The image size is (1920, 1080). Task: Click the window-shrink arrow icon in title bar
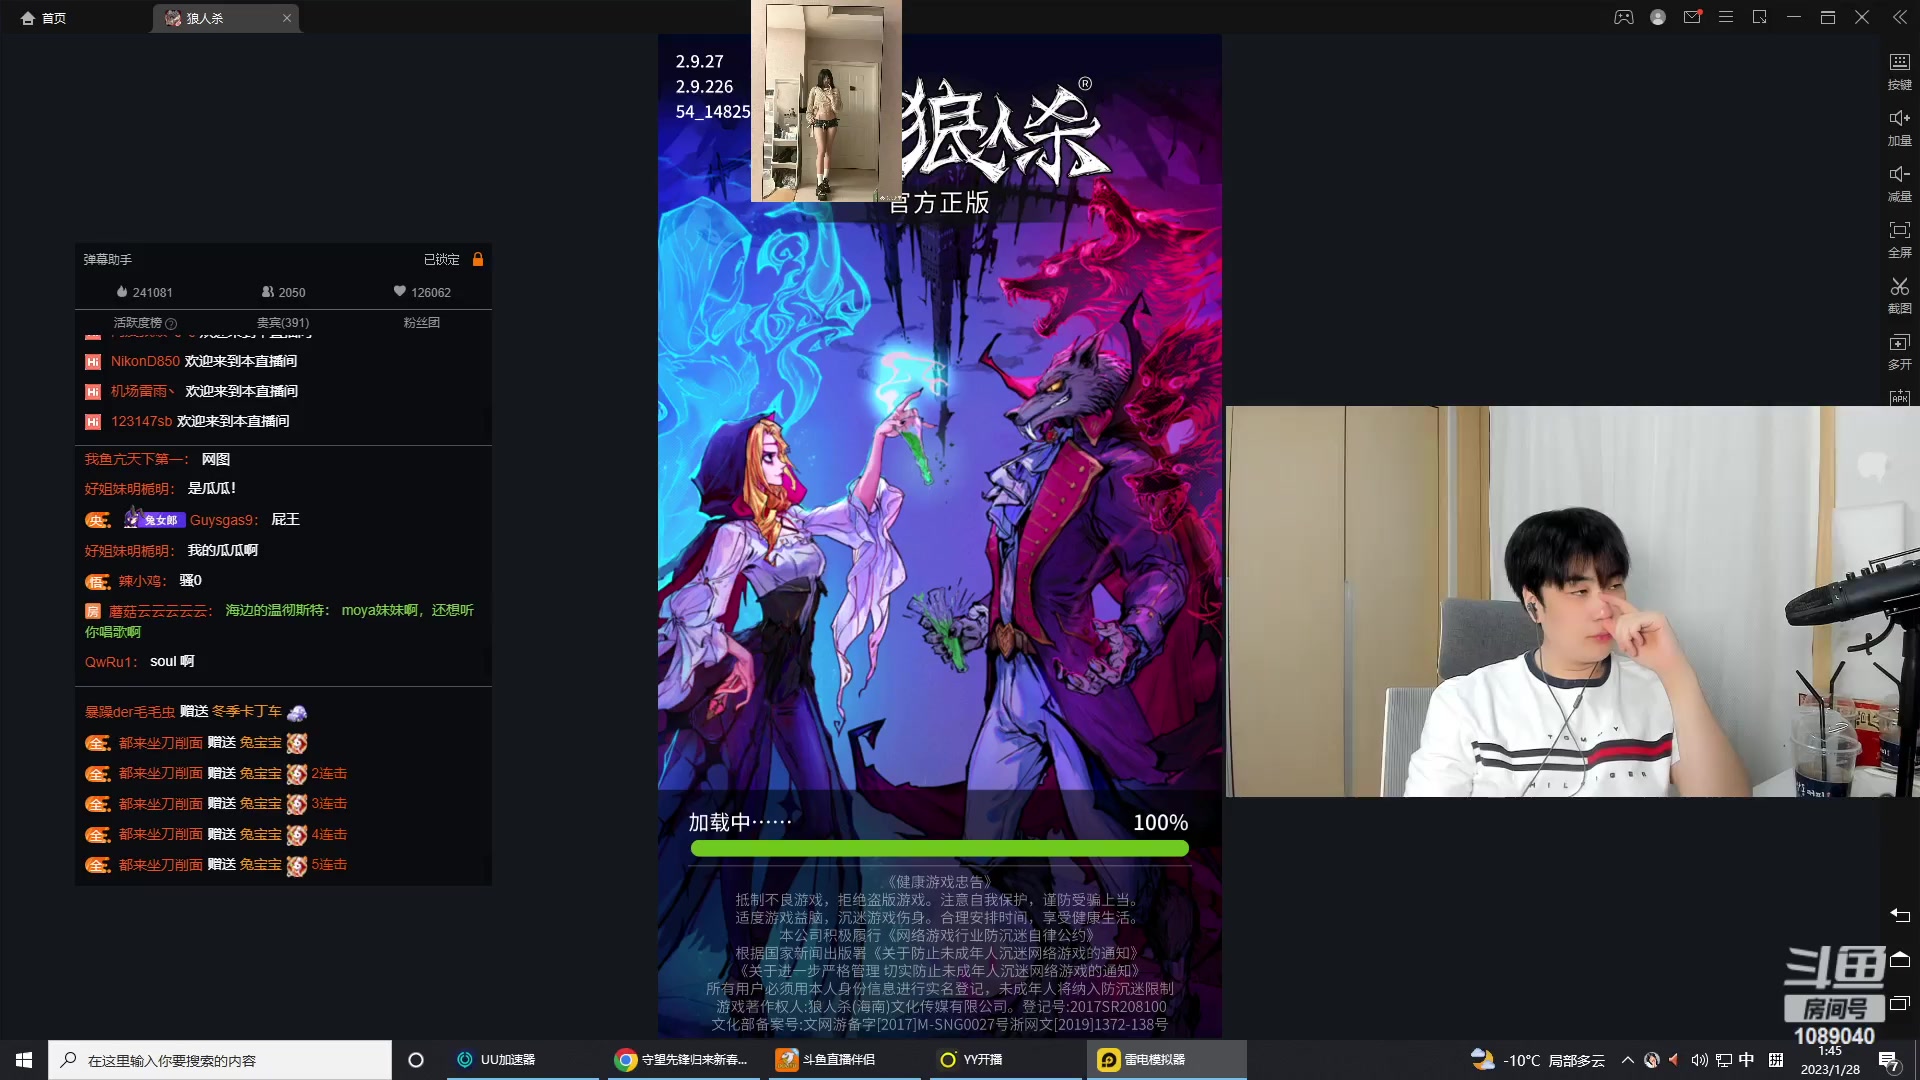1760,17
